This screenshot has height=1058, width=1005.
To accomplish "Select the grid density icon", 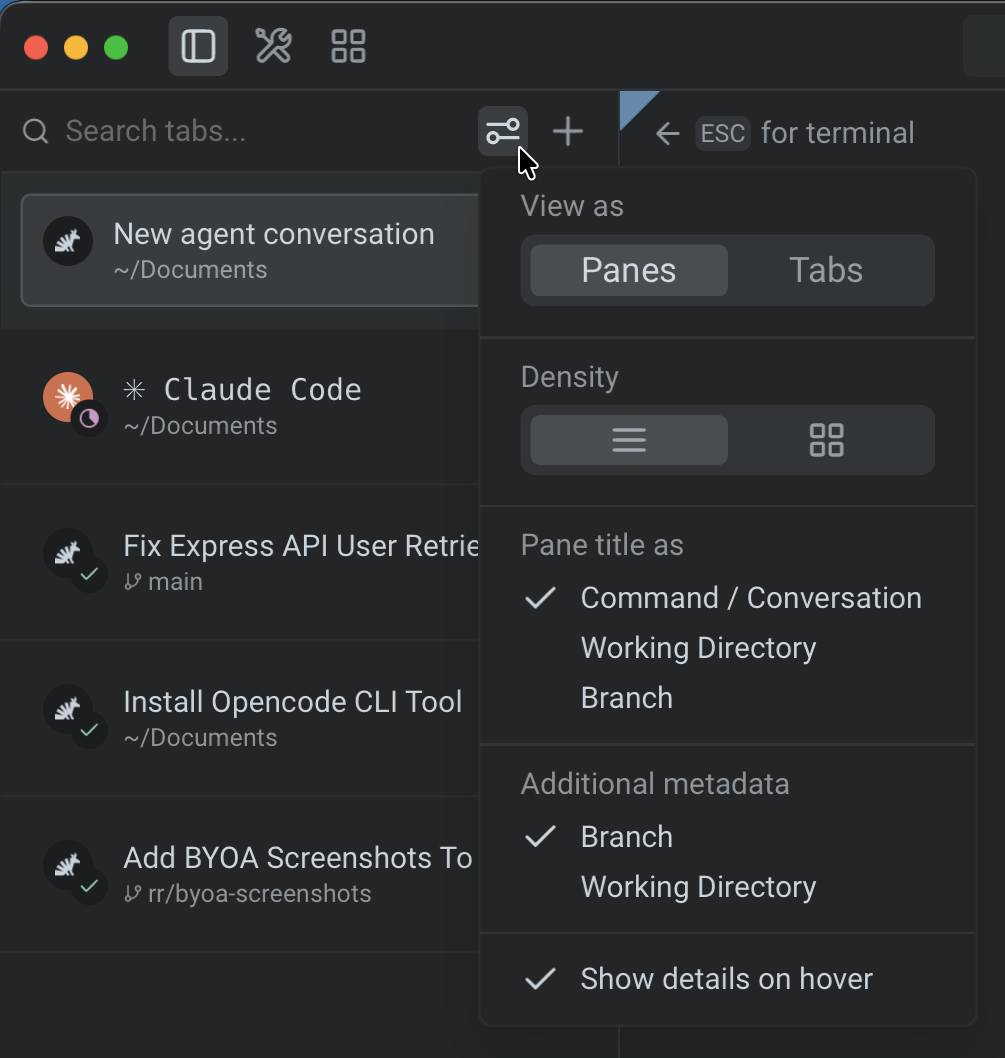I will pos(828,440).
